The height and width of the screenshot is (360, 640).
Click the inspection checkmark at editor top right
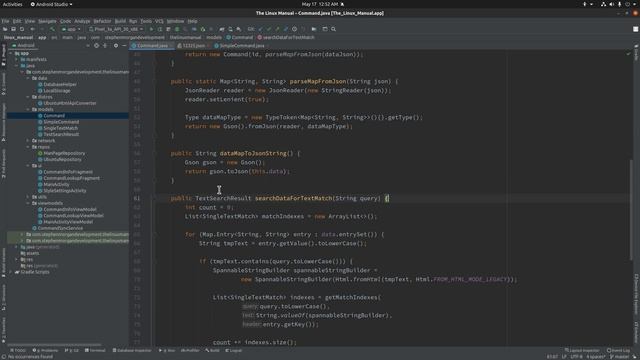point(628,54)
